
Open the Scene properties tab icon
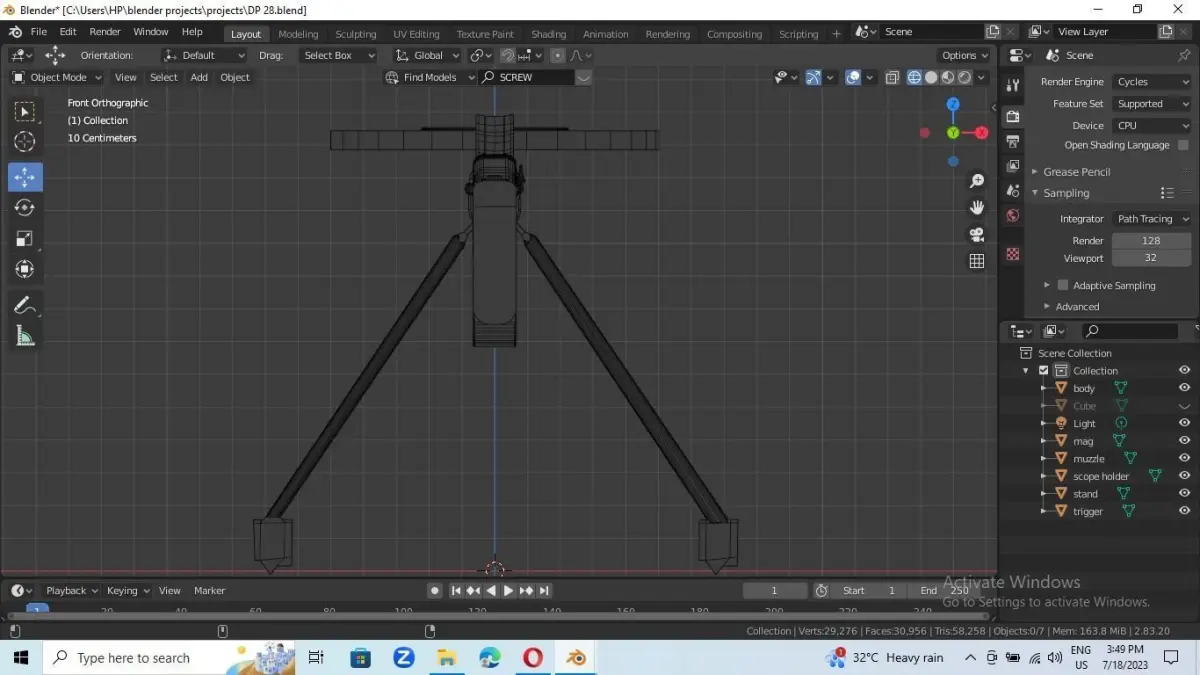pos(1013,191)
